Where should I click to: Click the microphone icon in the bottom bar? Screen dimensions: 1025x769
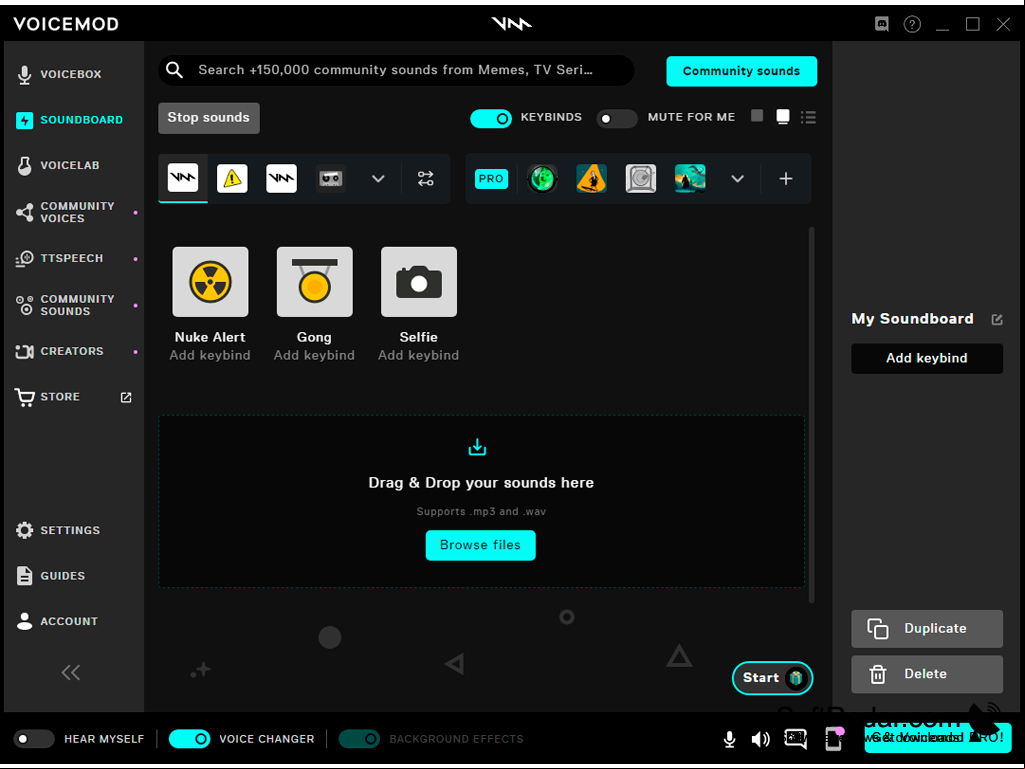tap(730, 740)
